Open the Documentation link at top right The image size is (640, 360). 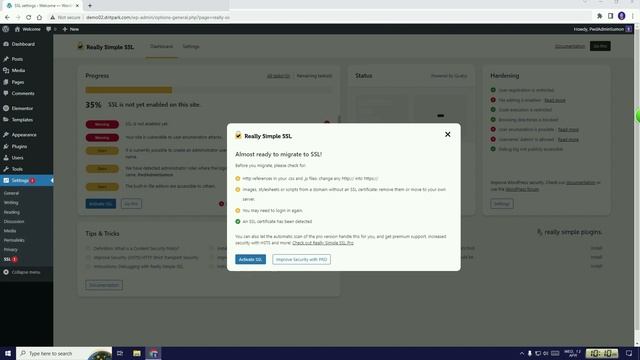[x=570, y=46]
